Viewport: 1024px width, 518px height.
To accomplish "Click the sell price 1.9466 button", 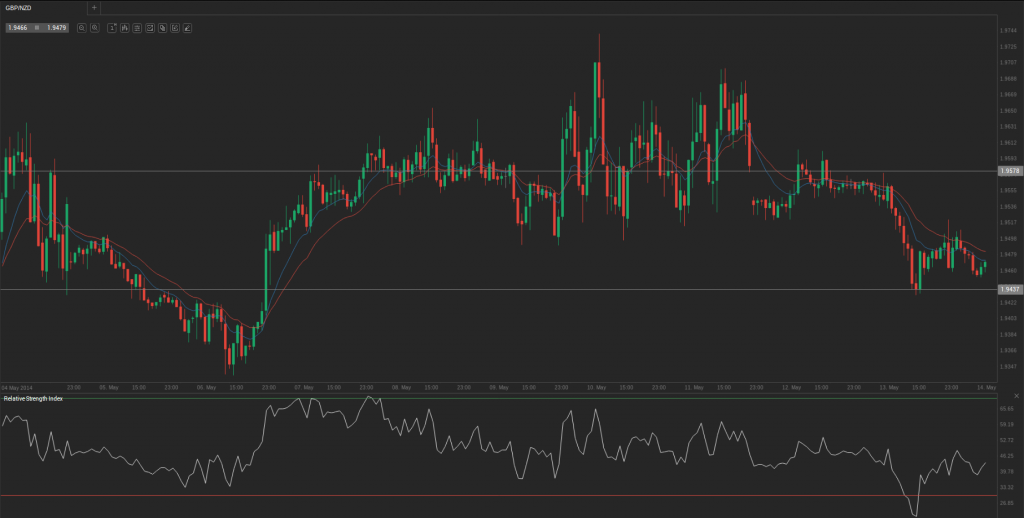I will 18,28.
